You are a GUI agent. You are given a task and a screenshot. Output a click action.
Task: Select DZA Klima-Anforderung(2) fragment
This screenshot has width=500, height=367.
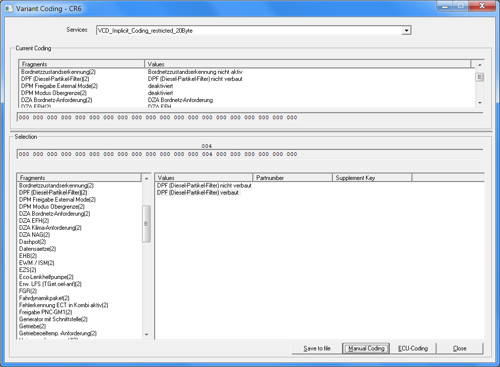coord(50,228)
